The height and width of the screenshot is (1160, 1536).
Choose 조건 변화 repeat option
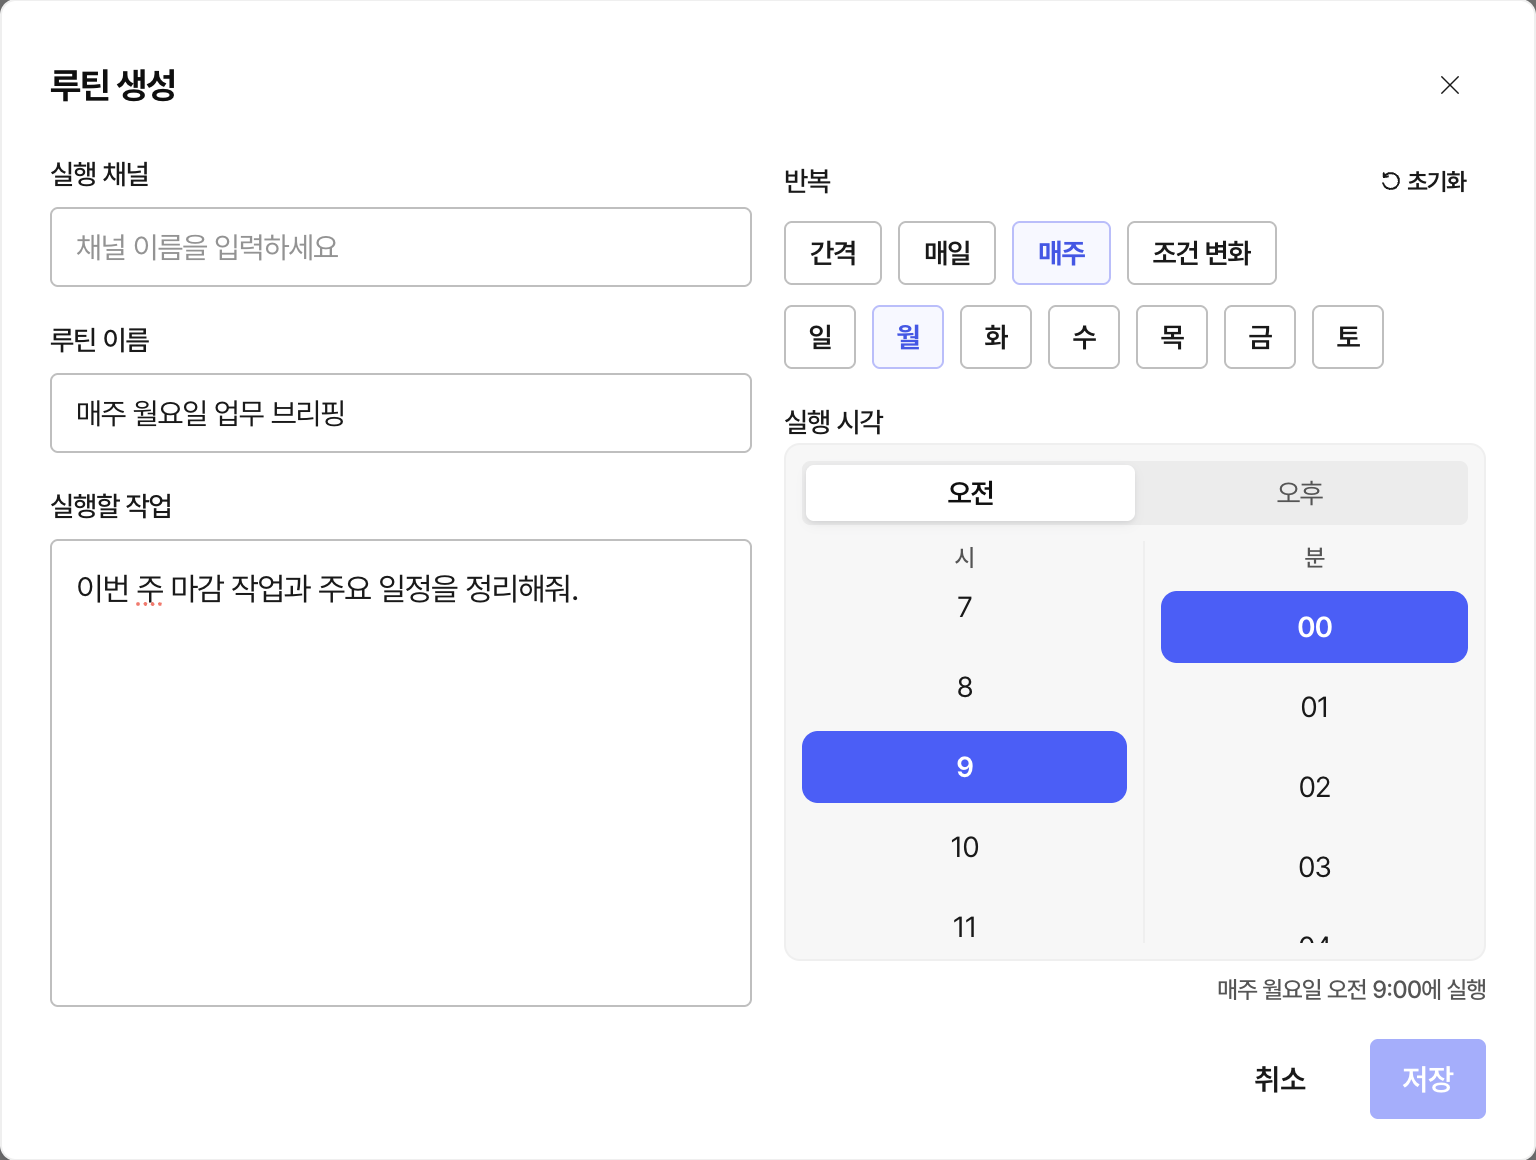click(1202, 253)
